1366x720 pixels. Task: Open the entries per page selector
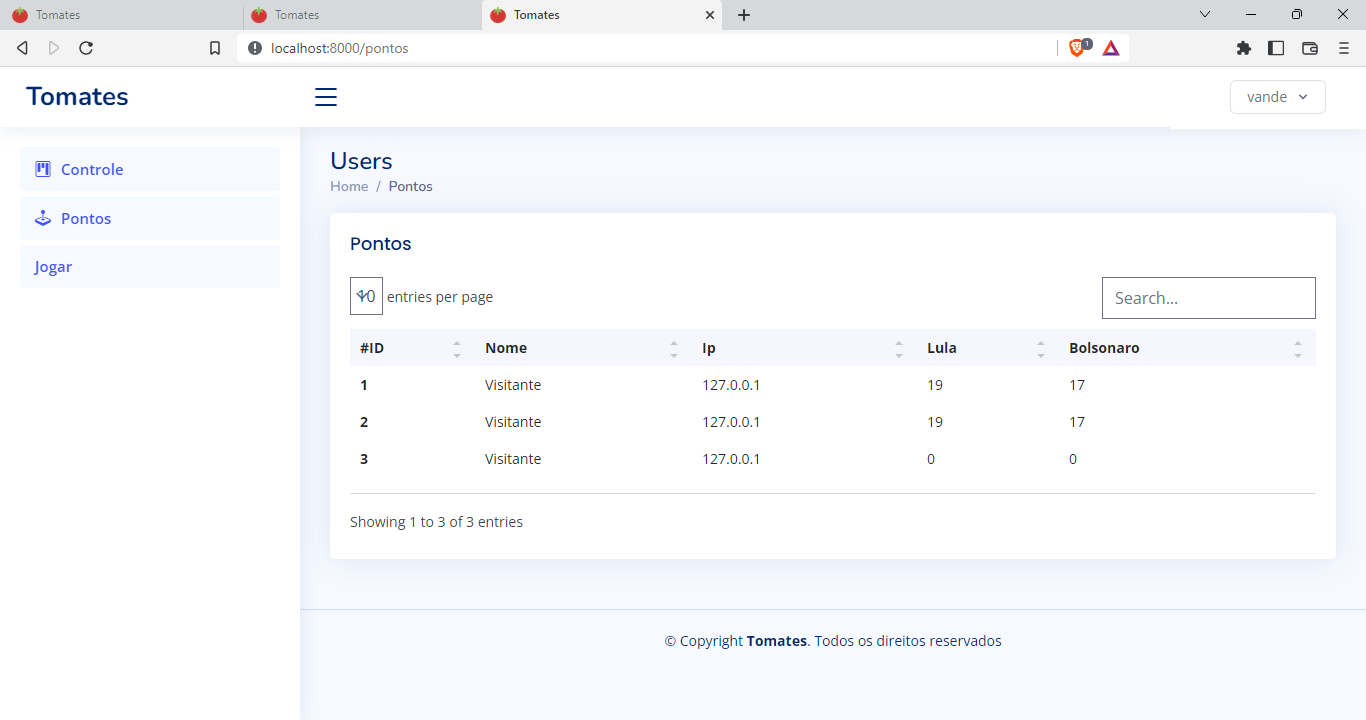[x=366, y=296]
